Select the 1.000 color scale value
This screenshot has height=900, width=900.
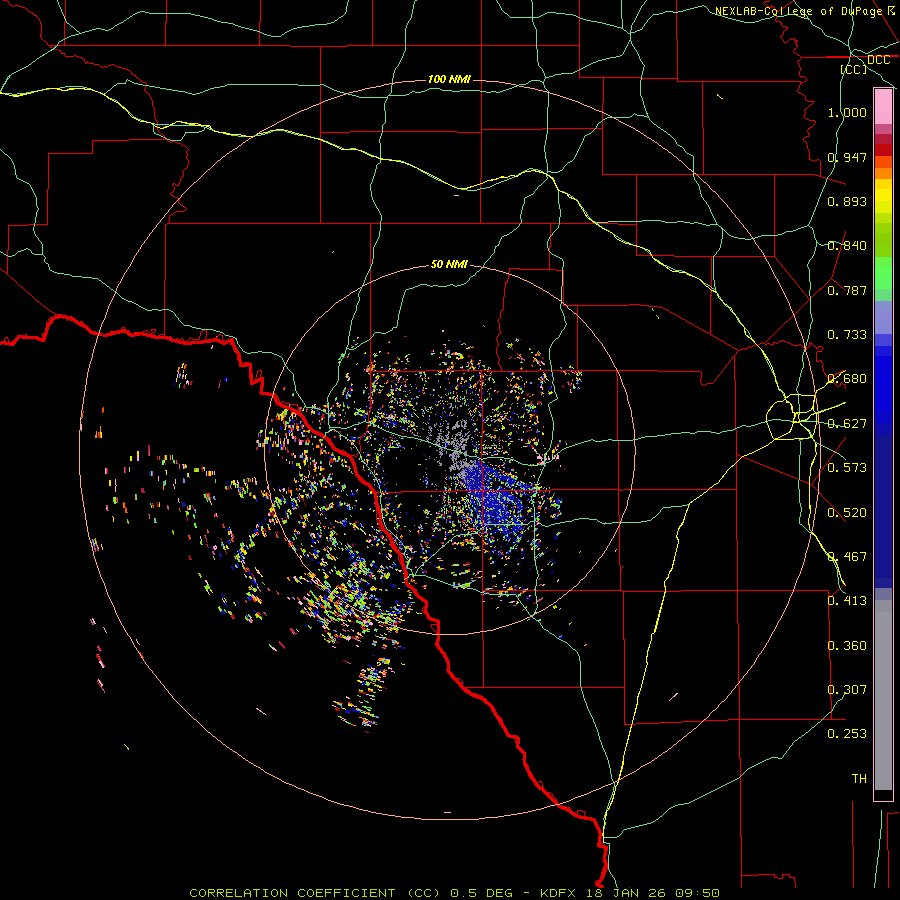pos(847,112)
